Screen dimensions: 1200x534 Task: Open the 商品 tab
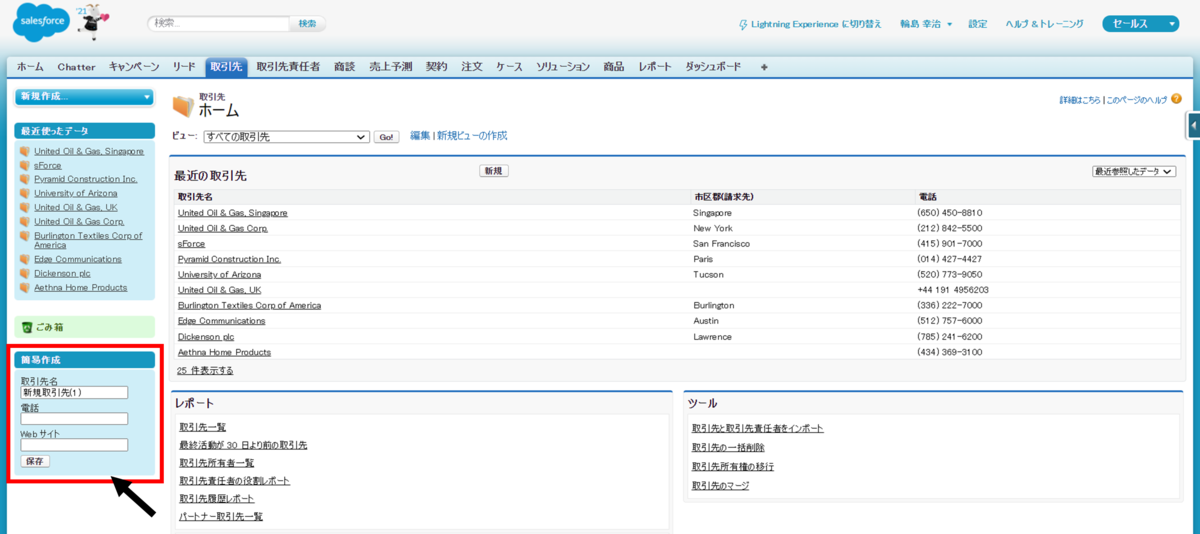pyautogui.click(x=614, y=67)
